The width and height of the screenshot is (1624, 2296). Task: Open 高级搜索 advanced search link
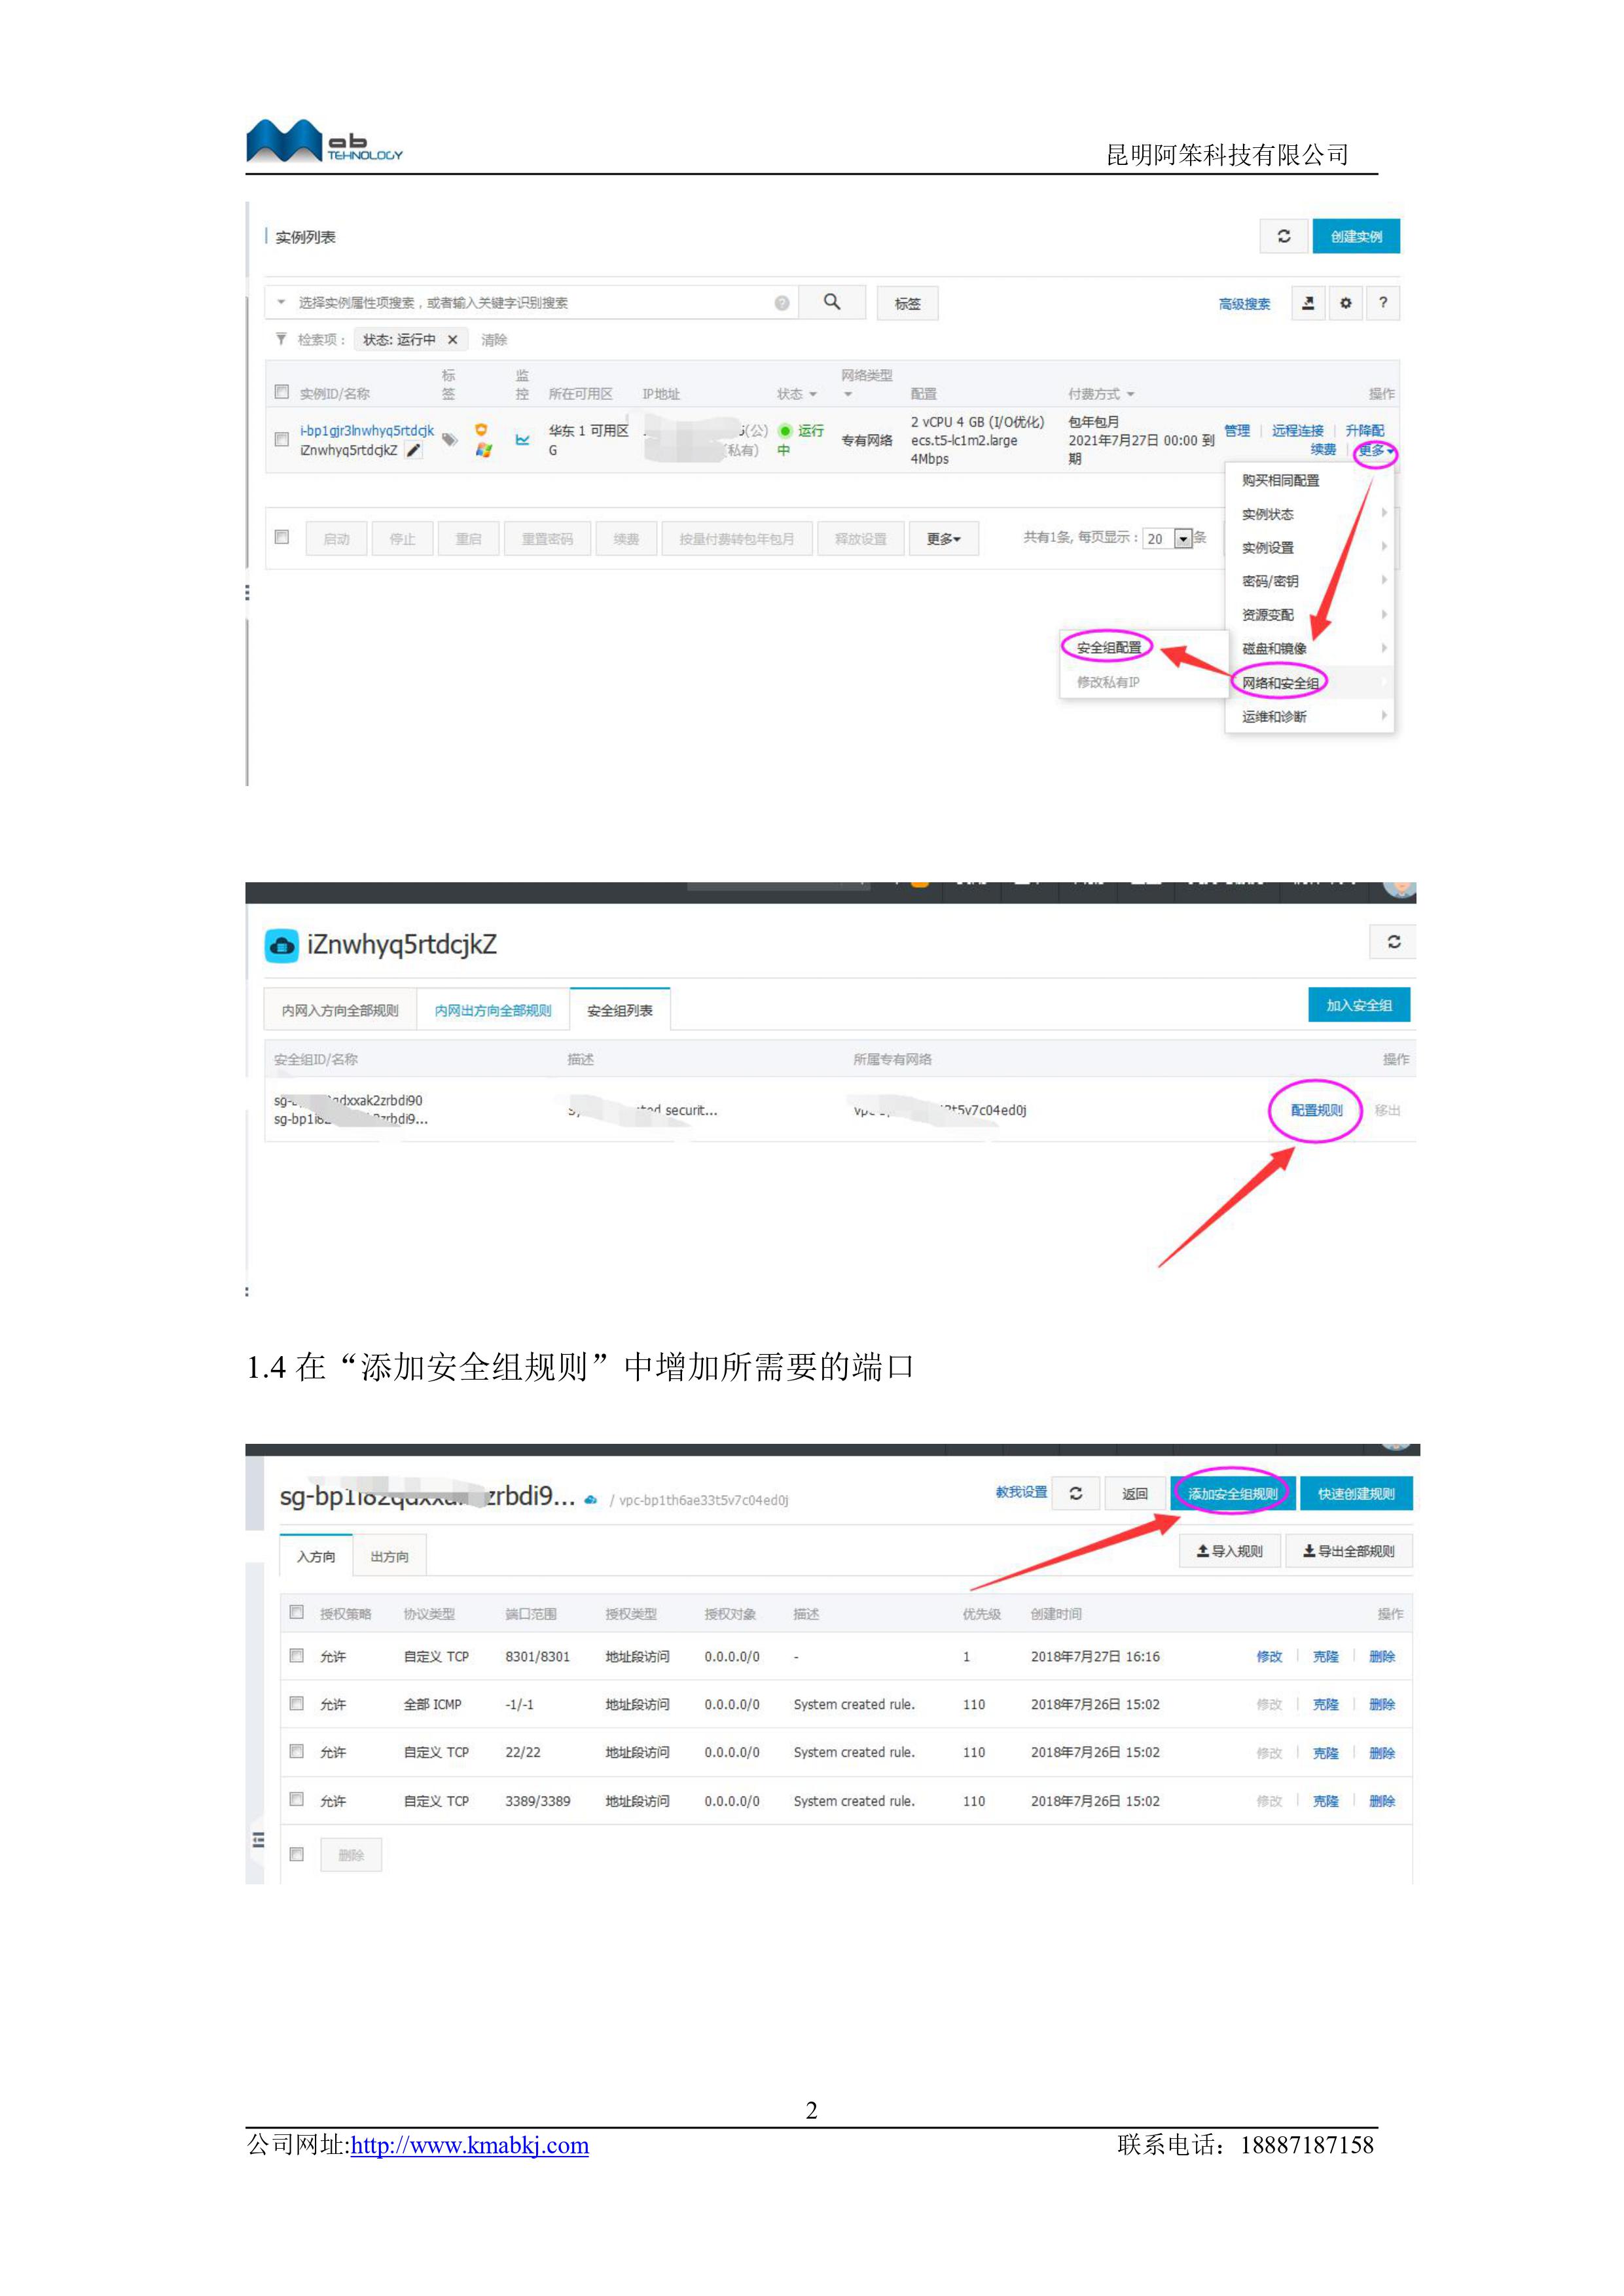click(x=1244, y=304)
